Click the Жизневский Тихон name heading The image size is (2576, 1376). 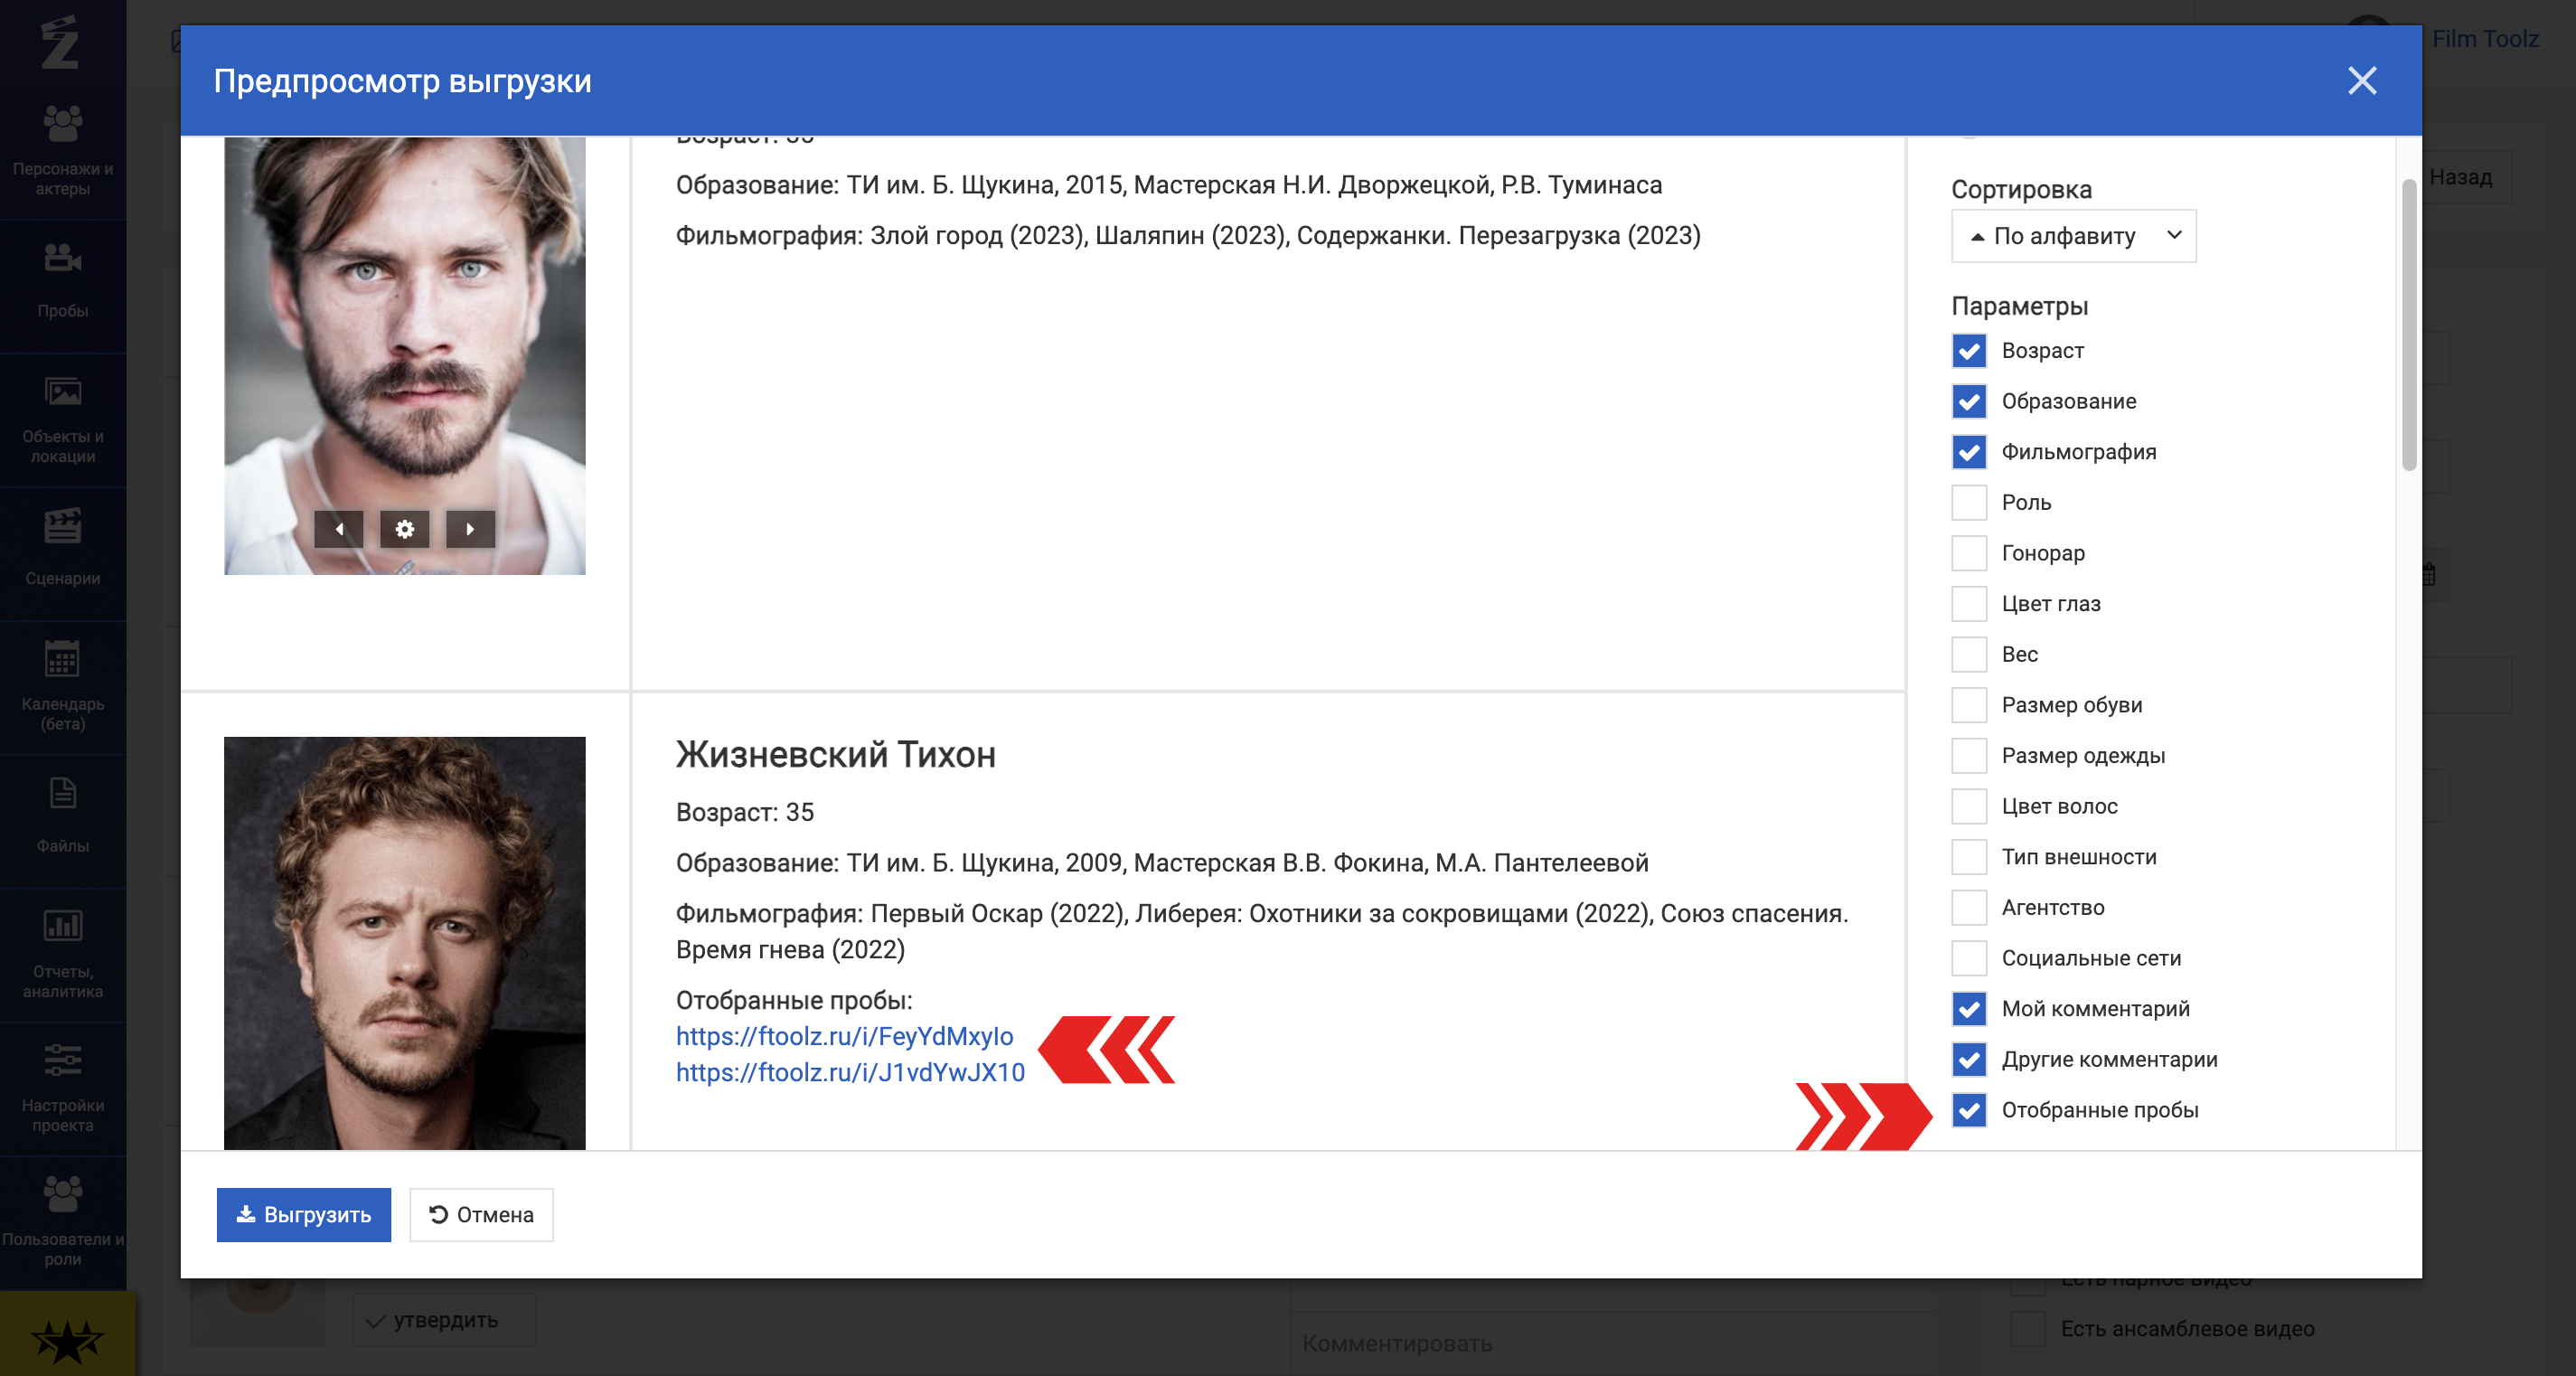point(835,754)
